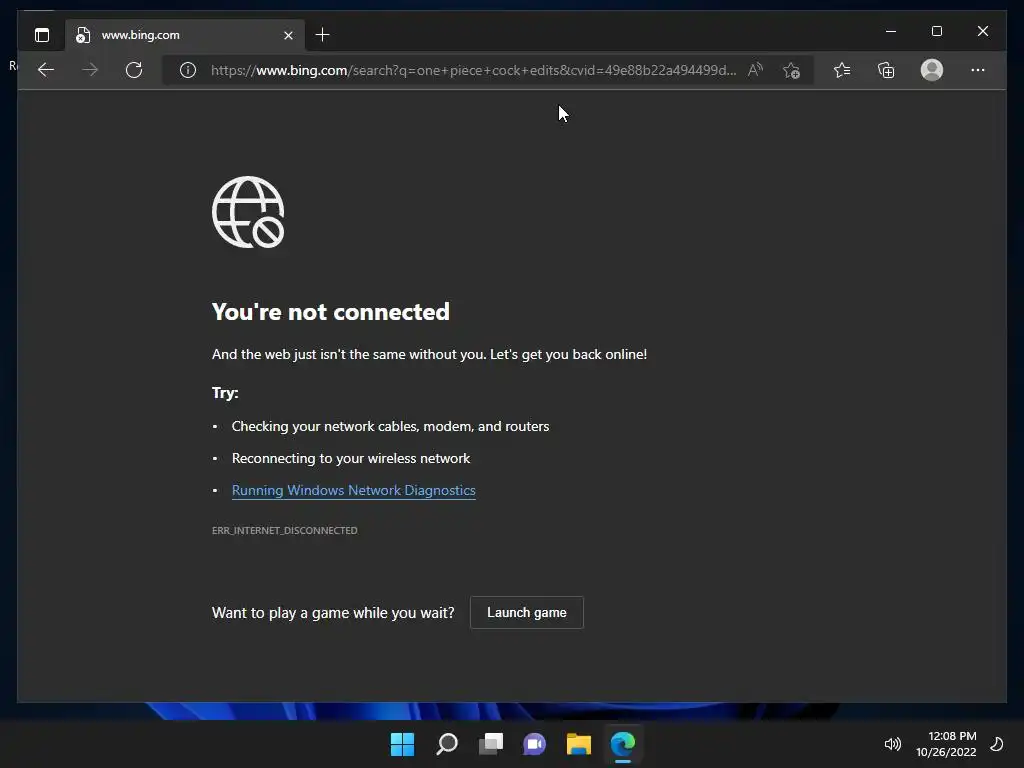Click Microsoft Edge taskbar icon
The width and height of the screenshot is (1024, 768).
(x=622, y=744)
